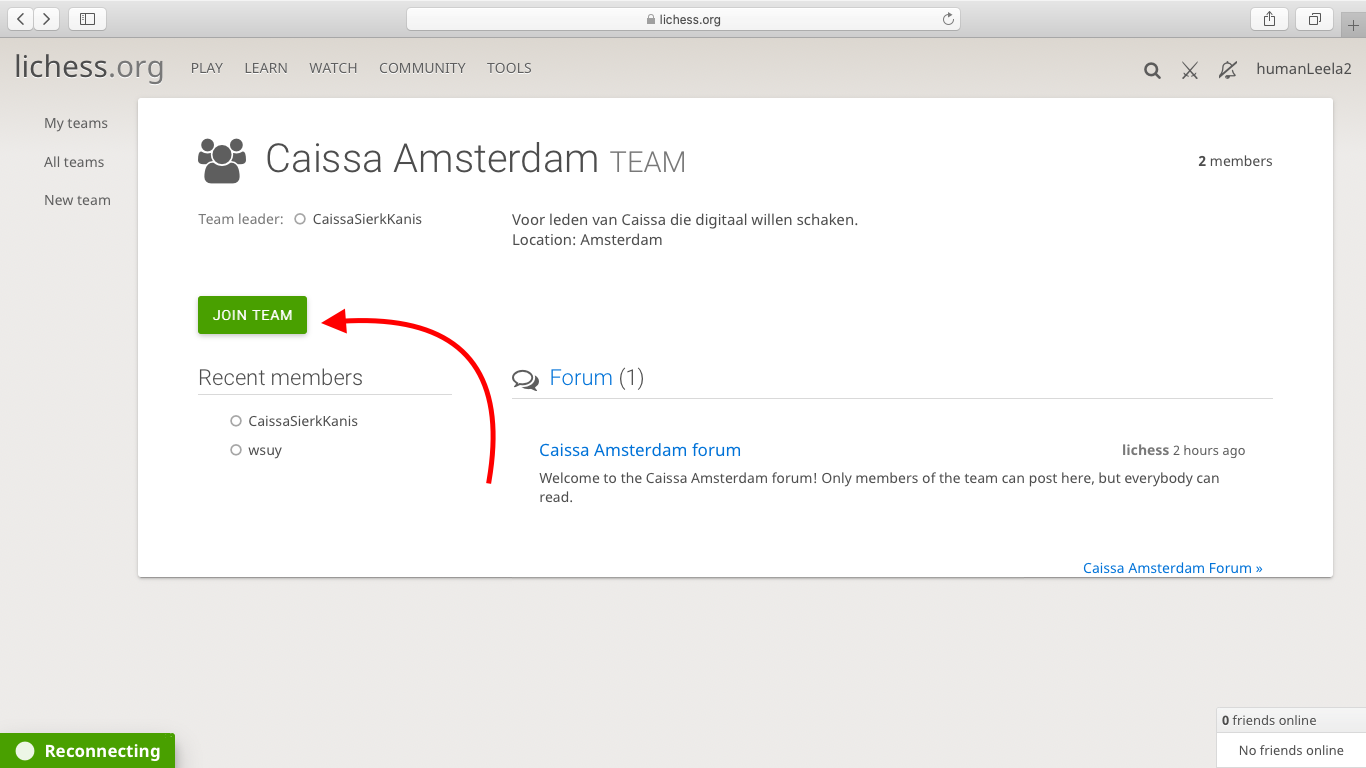This screenshot has height=768, width=1366.
Task: Toggle the Safari sidebar button
Action: [87, 18]
